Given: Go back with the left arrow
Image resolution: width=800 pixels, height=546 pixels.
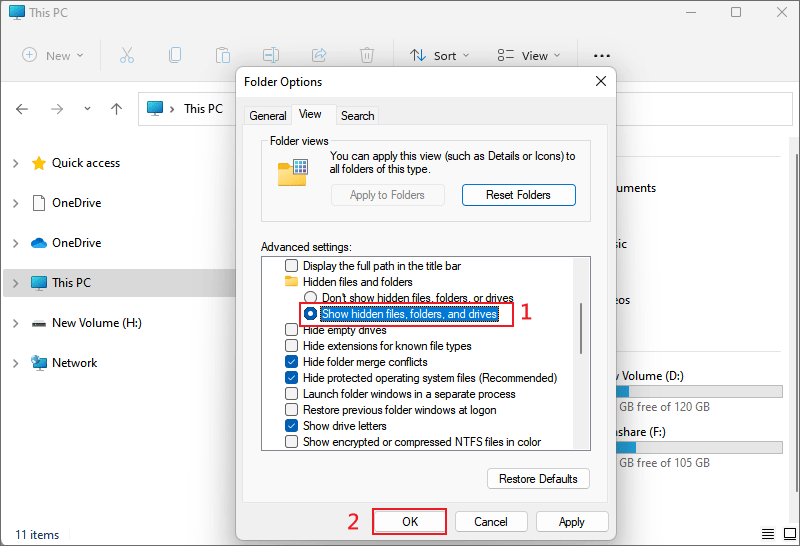Looking at the screenshot, I should tap(22, 109).
